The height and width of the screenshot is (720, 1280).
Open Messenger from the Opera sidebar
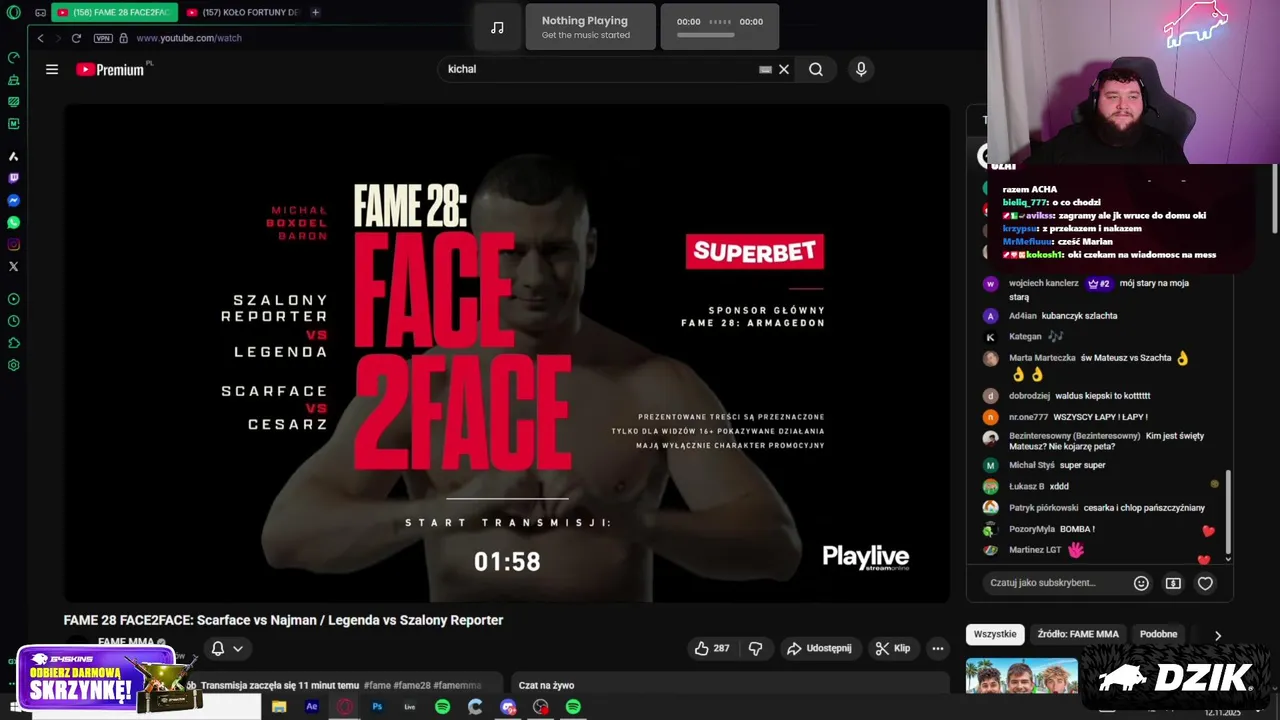click(x=13, y=200)
